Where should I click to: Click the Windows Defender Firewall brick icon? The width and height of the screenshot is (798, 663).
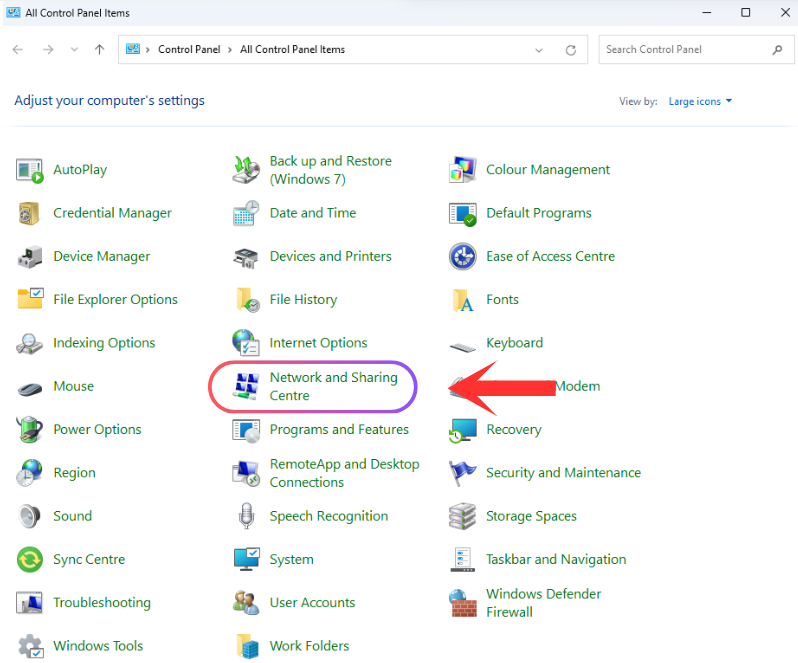pos(463,603)
